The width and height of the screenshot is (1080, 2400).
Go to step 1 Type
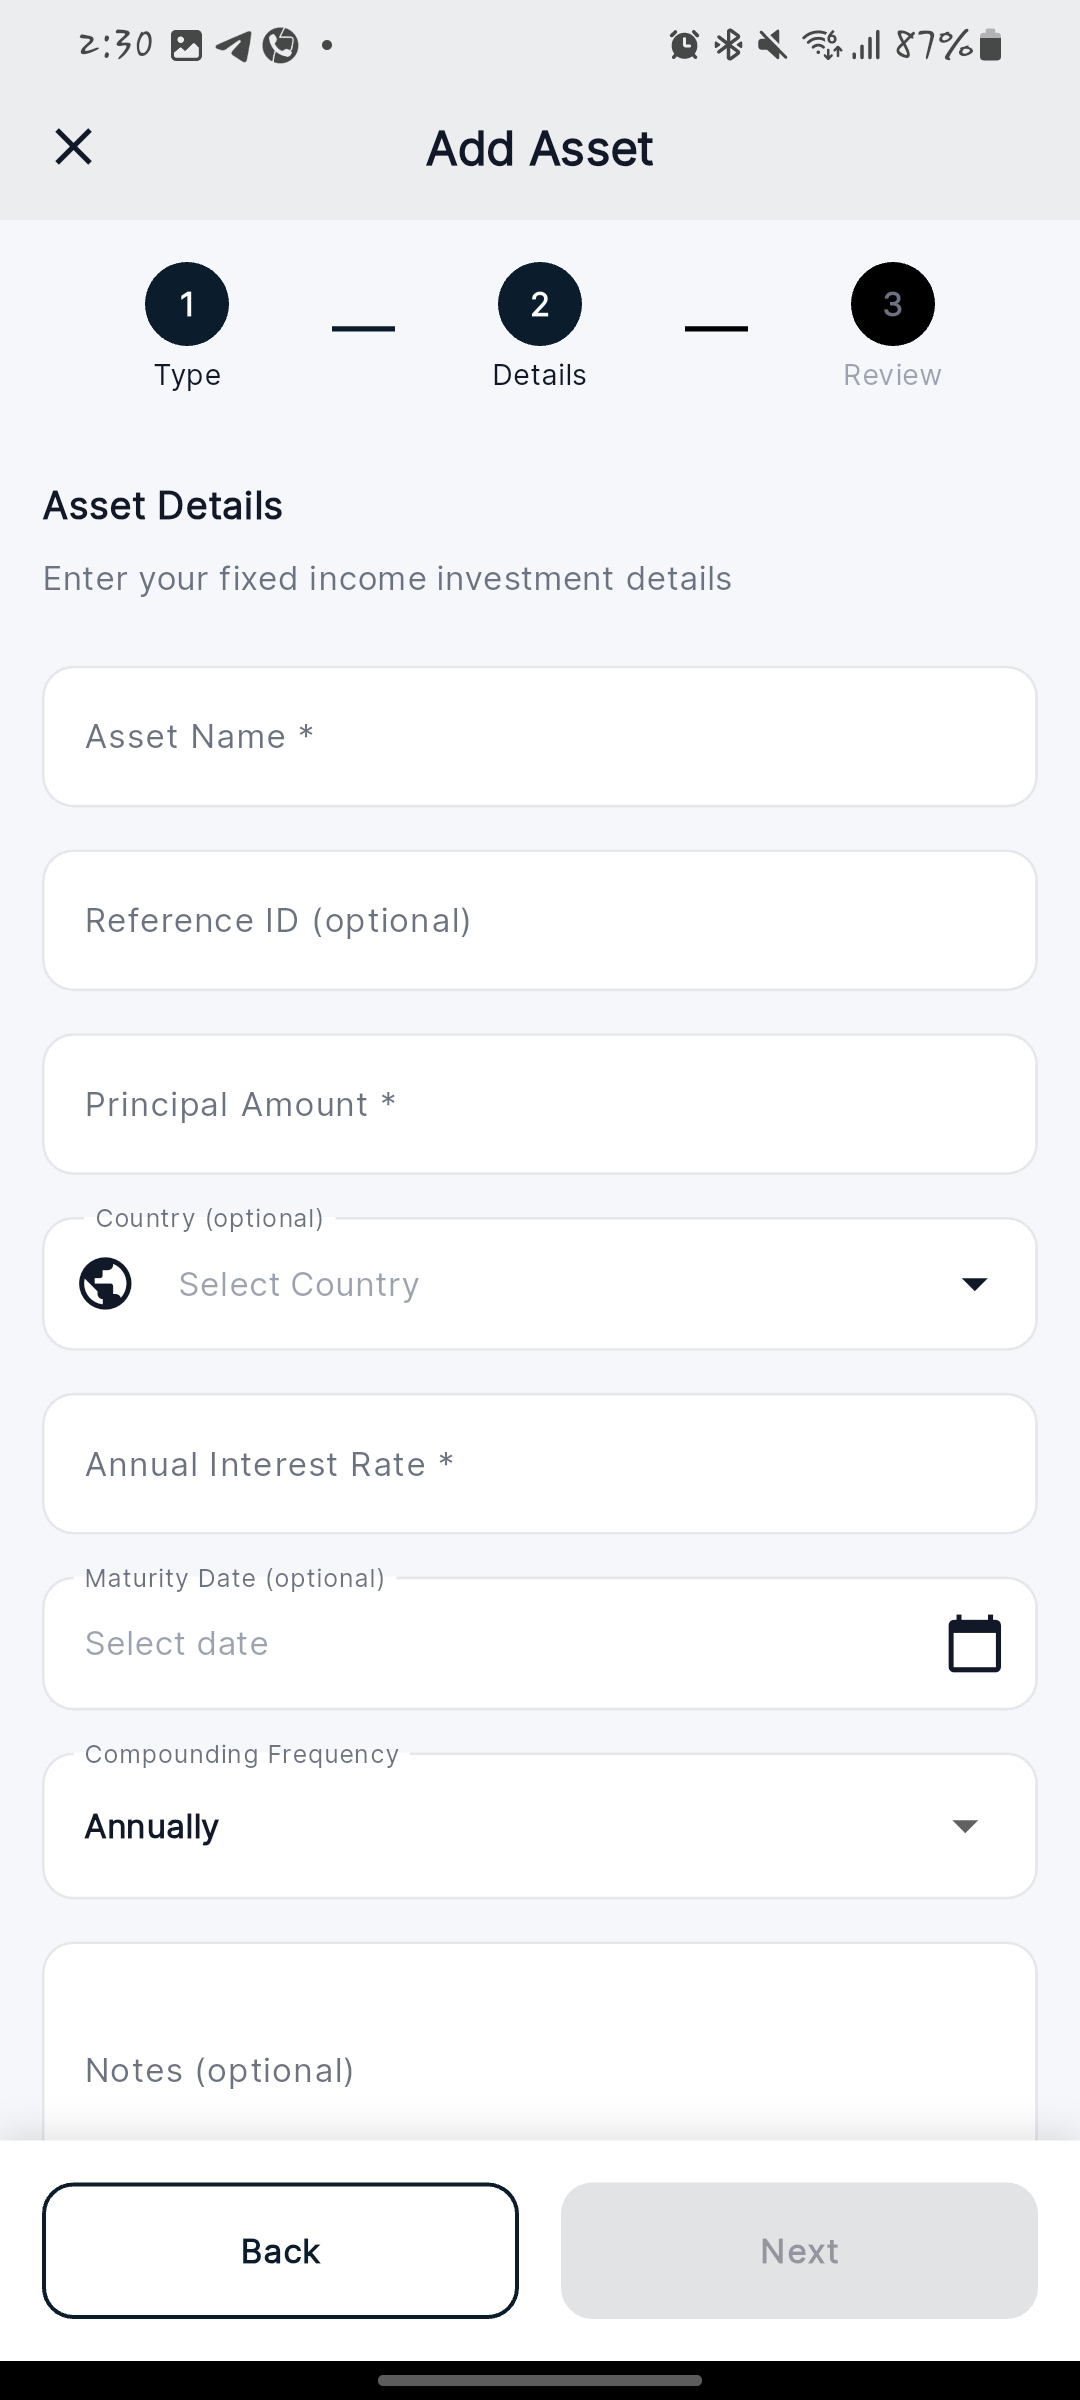coord(187,304)
